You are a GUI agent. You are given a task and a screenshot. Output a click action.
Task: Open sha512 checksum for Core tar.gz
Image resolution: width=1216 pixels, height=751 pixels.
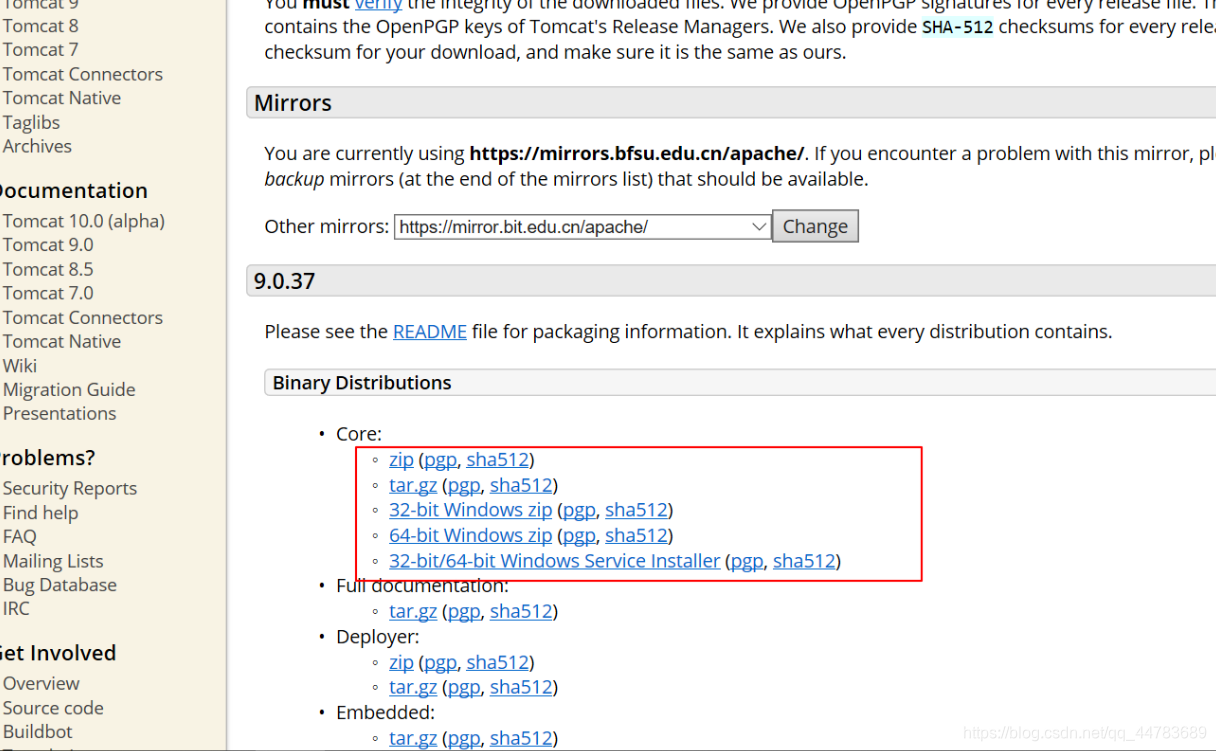point(521,485)
